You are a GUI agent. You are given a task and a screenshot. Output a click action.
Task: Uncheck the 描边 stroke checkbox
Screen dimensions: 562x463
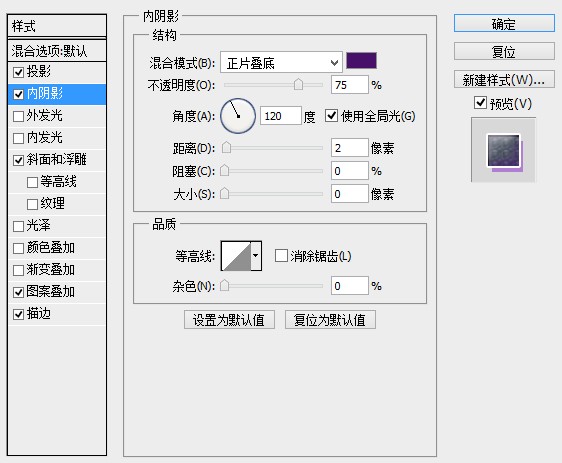tap(18, 315)
